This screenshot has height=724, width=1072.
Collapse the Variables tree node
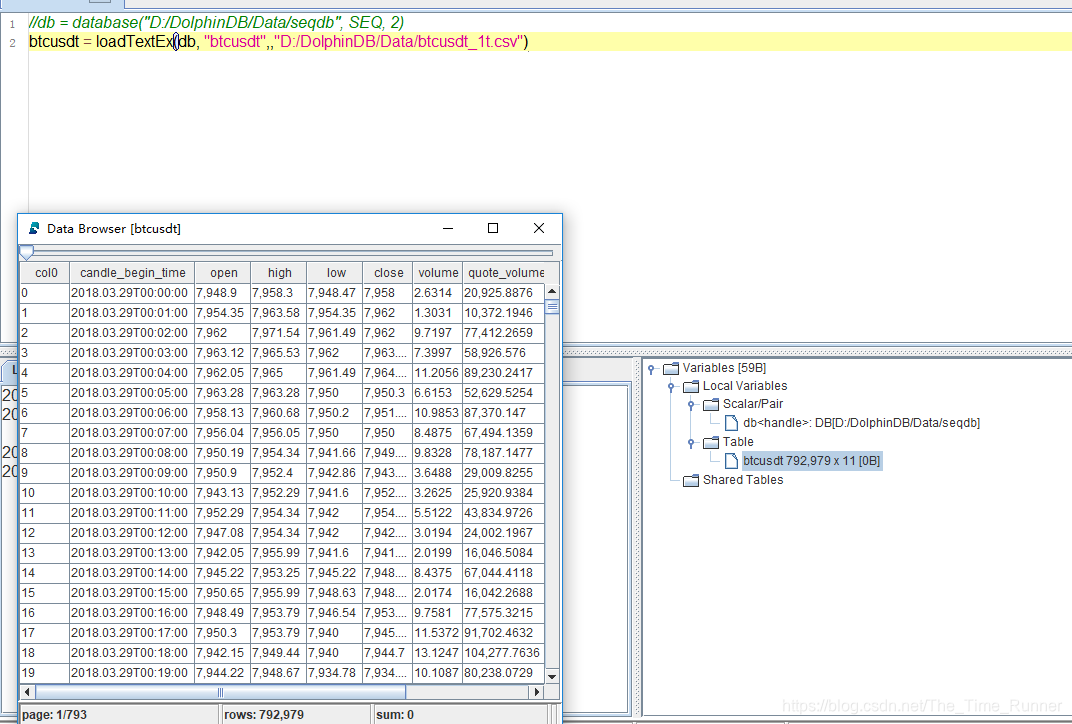(652, 369)
